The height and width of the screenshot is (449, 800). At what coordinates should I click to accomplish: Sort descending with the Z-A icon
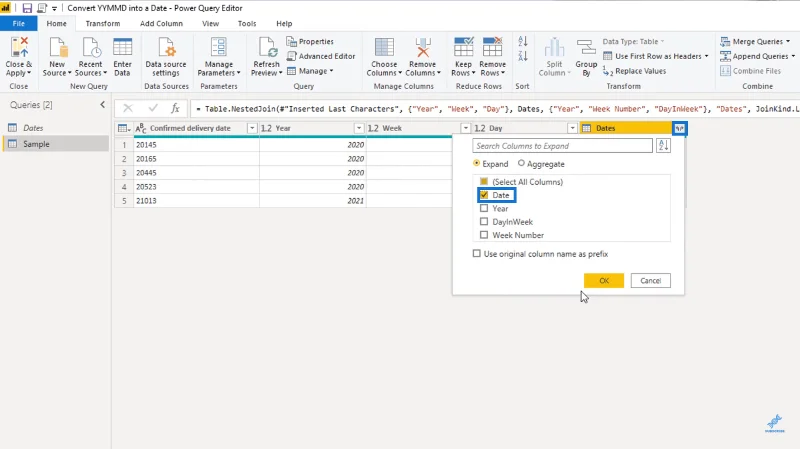[x=523, y=56]
